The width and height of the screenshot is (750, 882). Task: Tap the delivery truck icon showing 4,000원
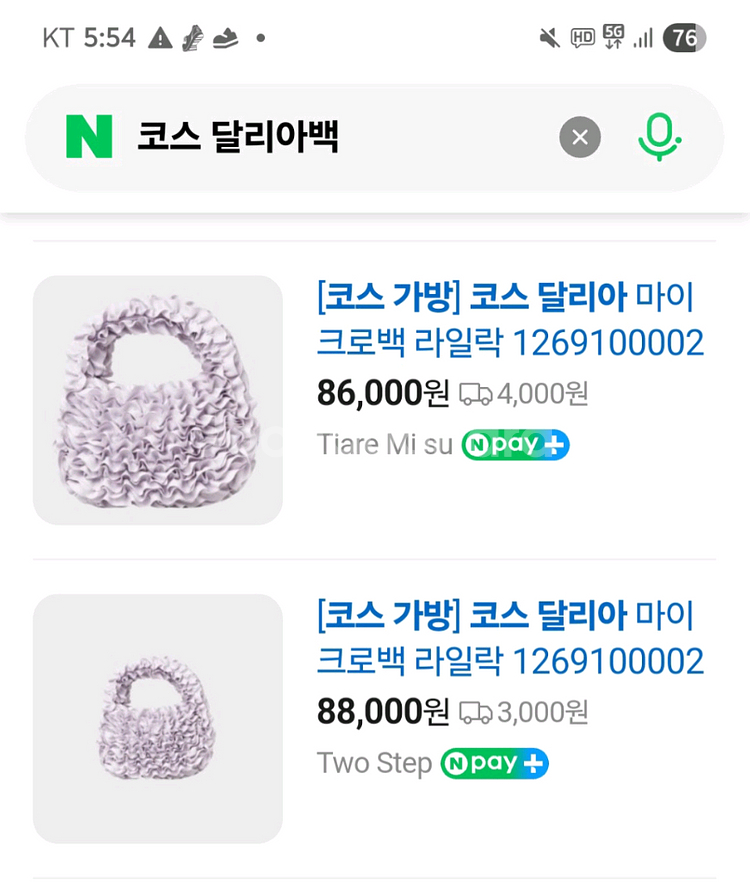click(475, 394)
